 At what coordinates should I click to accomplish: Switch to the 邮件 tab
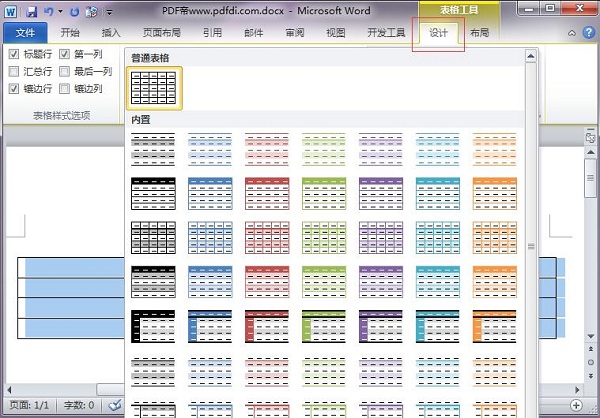254,33
